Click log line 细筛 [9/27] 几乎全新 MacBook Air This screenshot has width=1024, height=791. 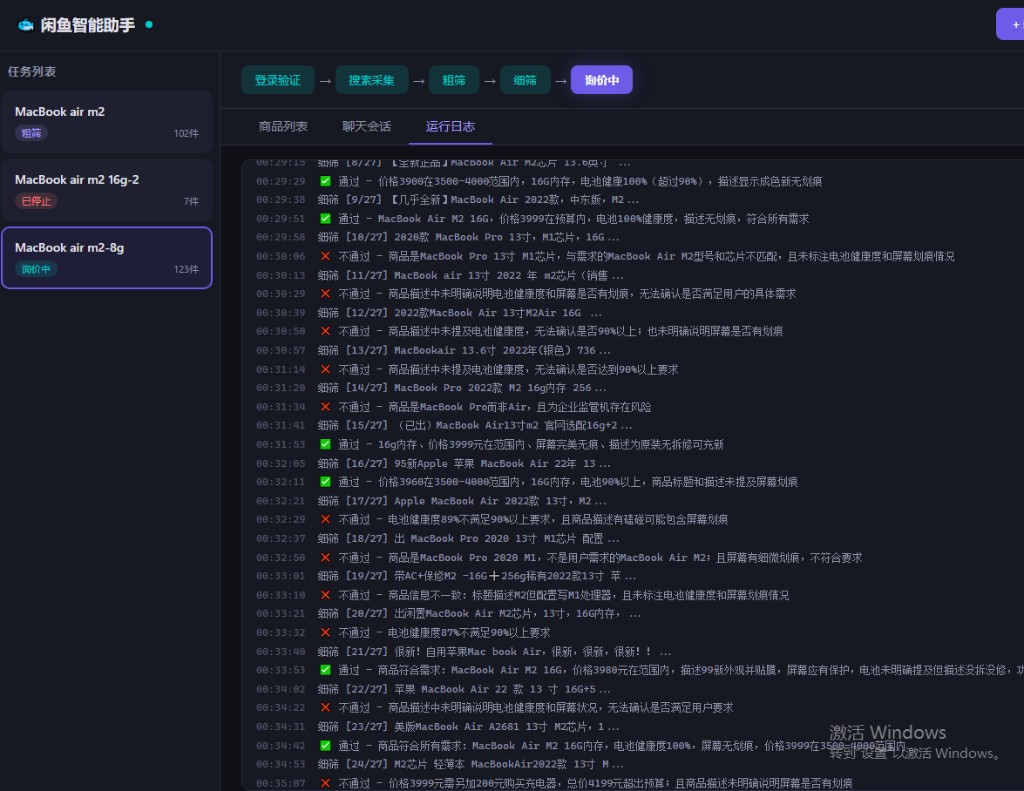coord(479,200)
